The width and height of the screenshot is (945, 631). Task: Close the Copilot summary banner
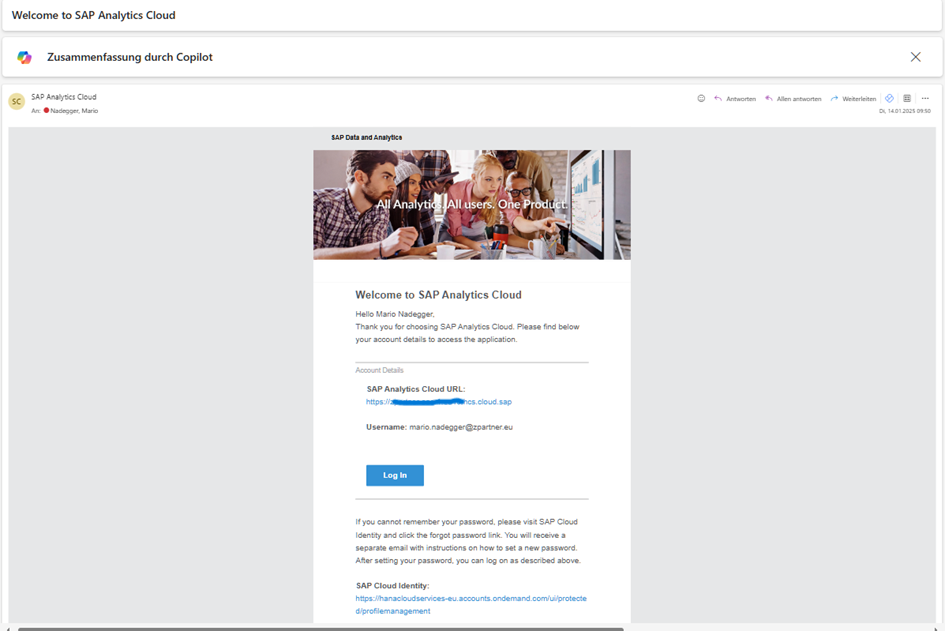[x=915, y=57]
